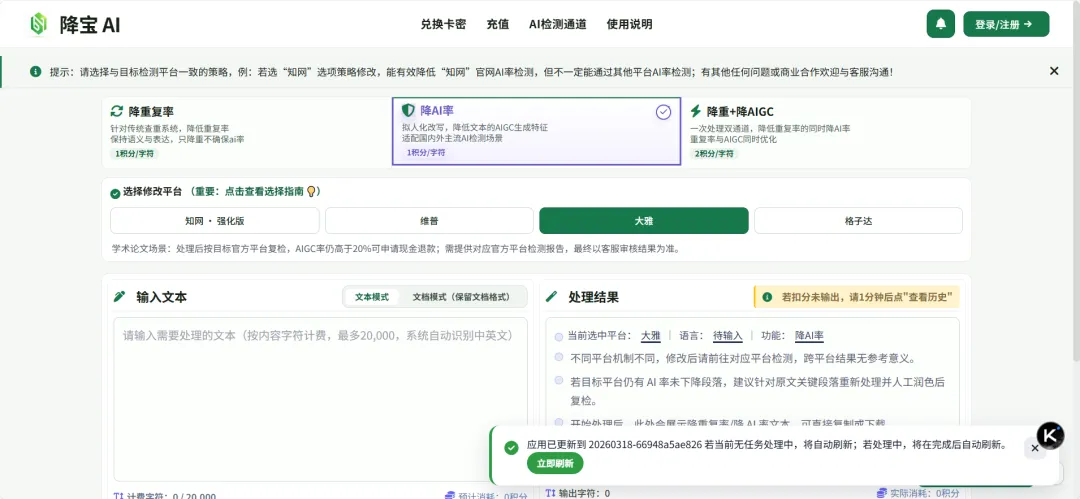Choose 知网 · 强化版 platform
Image resolution: width=1080 pixels, height=499 pixels.
point(215,221)
